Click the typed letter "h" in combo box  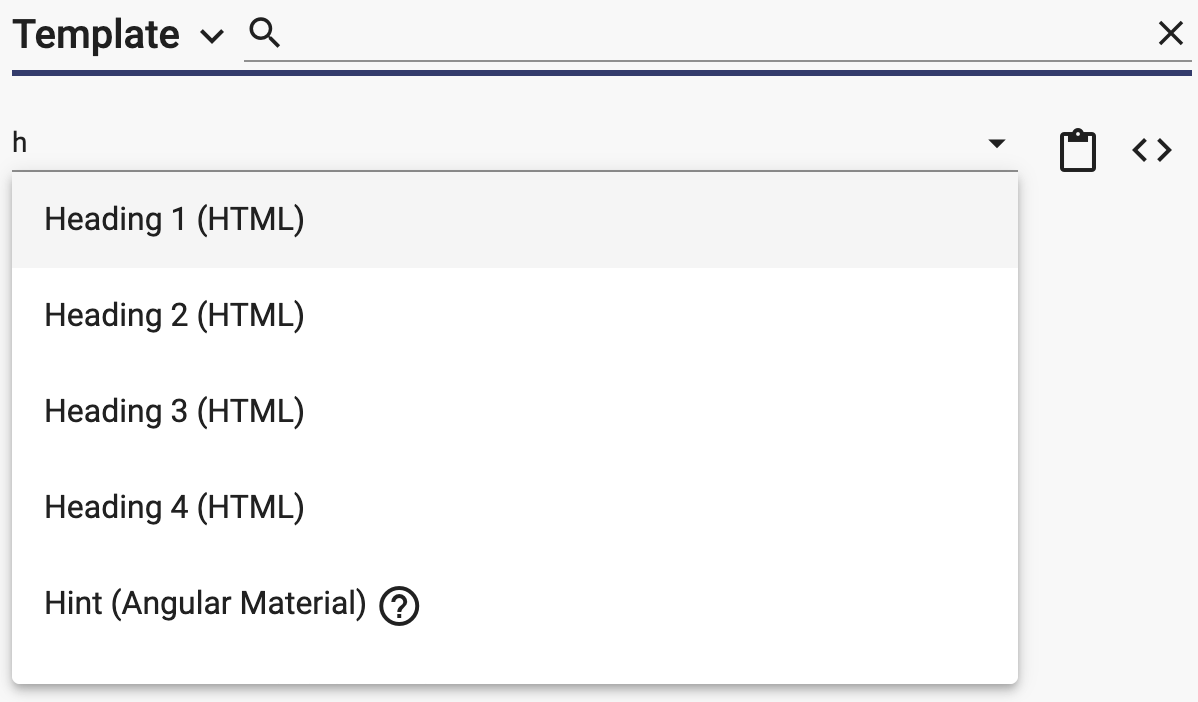(x=20, y=143)
